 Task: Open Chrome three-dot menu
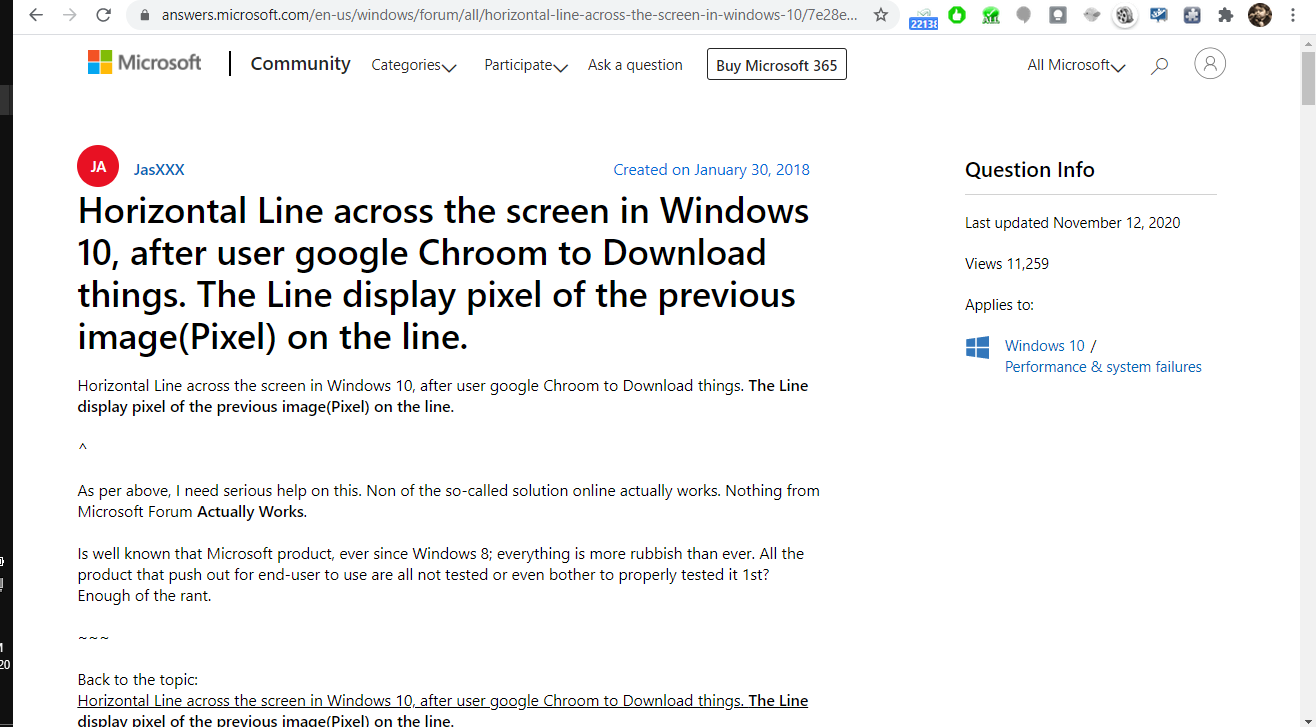[1293, 15]
